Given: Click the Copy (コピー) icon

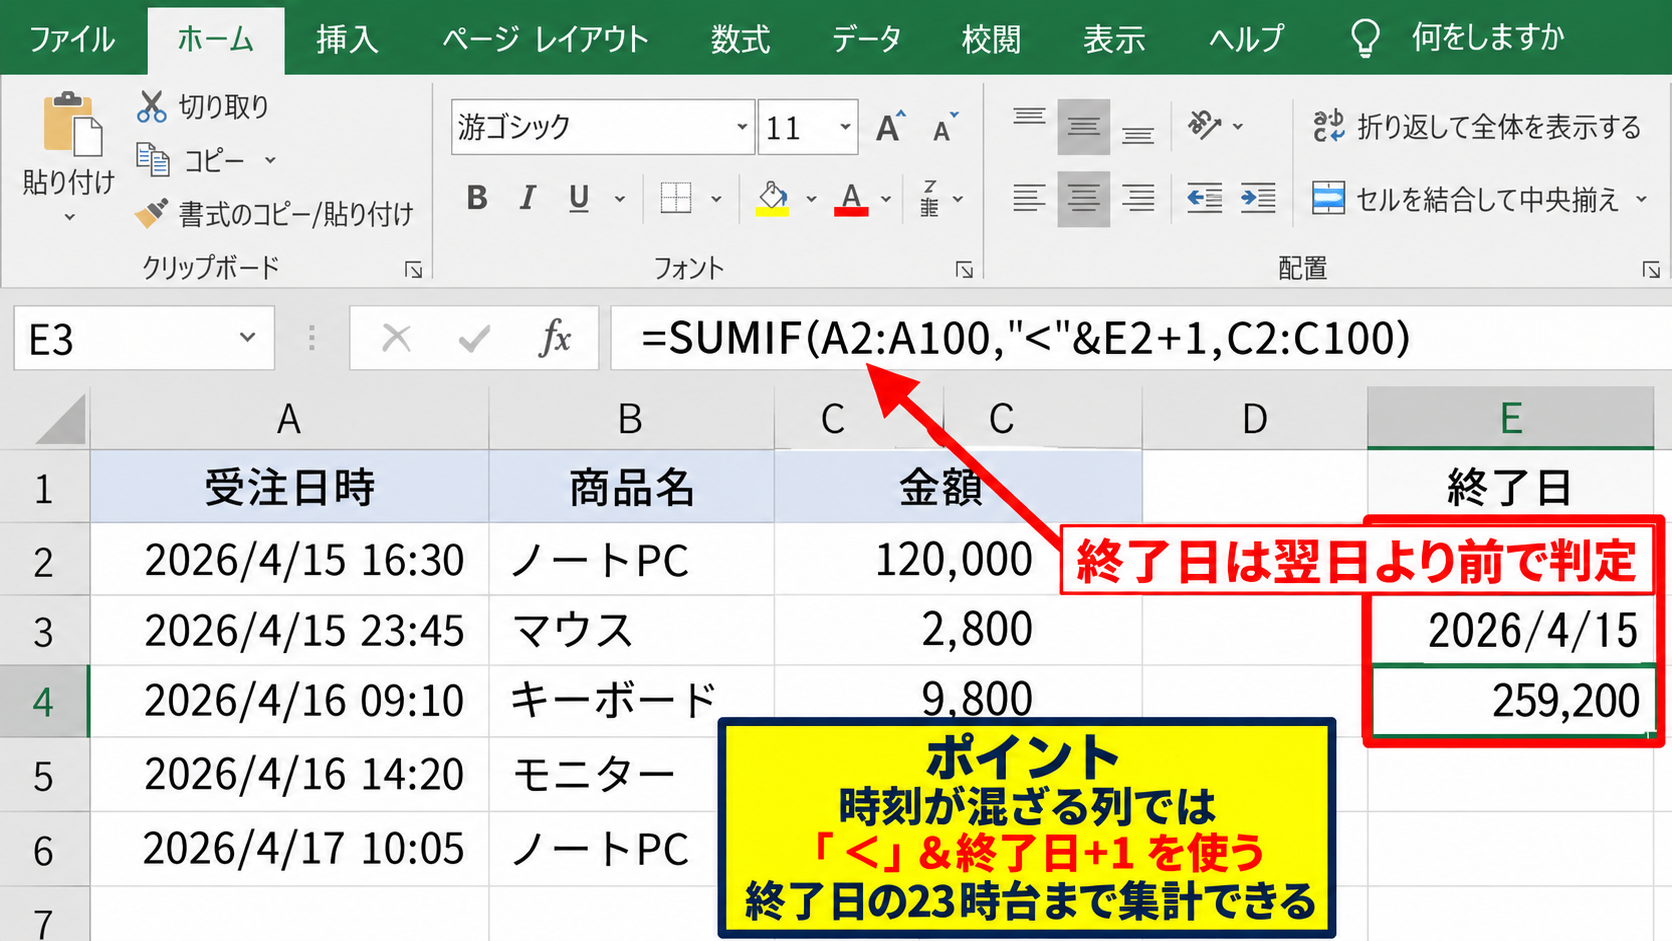Looking at the screenshot, I should (152, 159).
